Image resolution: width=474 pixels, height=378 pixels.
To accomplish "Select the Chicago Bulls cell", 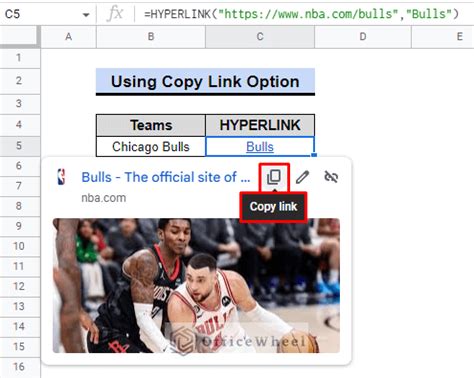I will pos(151,147).
